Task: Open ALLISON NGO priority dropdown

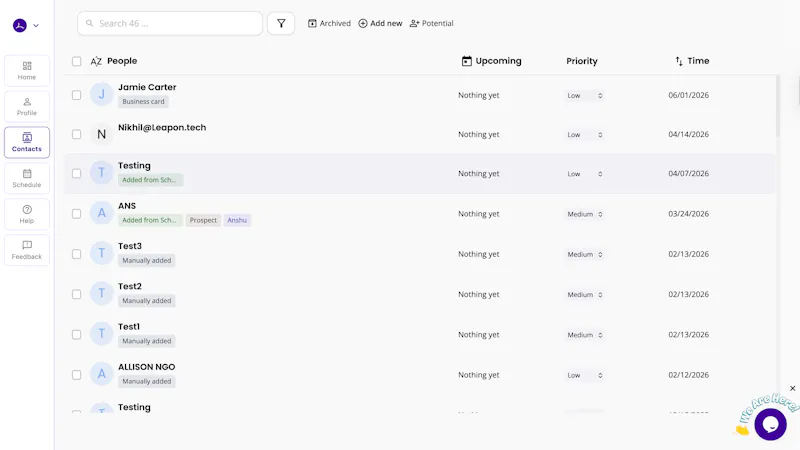Action: click(x=585, y=375)
